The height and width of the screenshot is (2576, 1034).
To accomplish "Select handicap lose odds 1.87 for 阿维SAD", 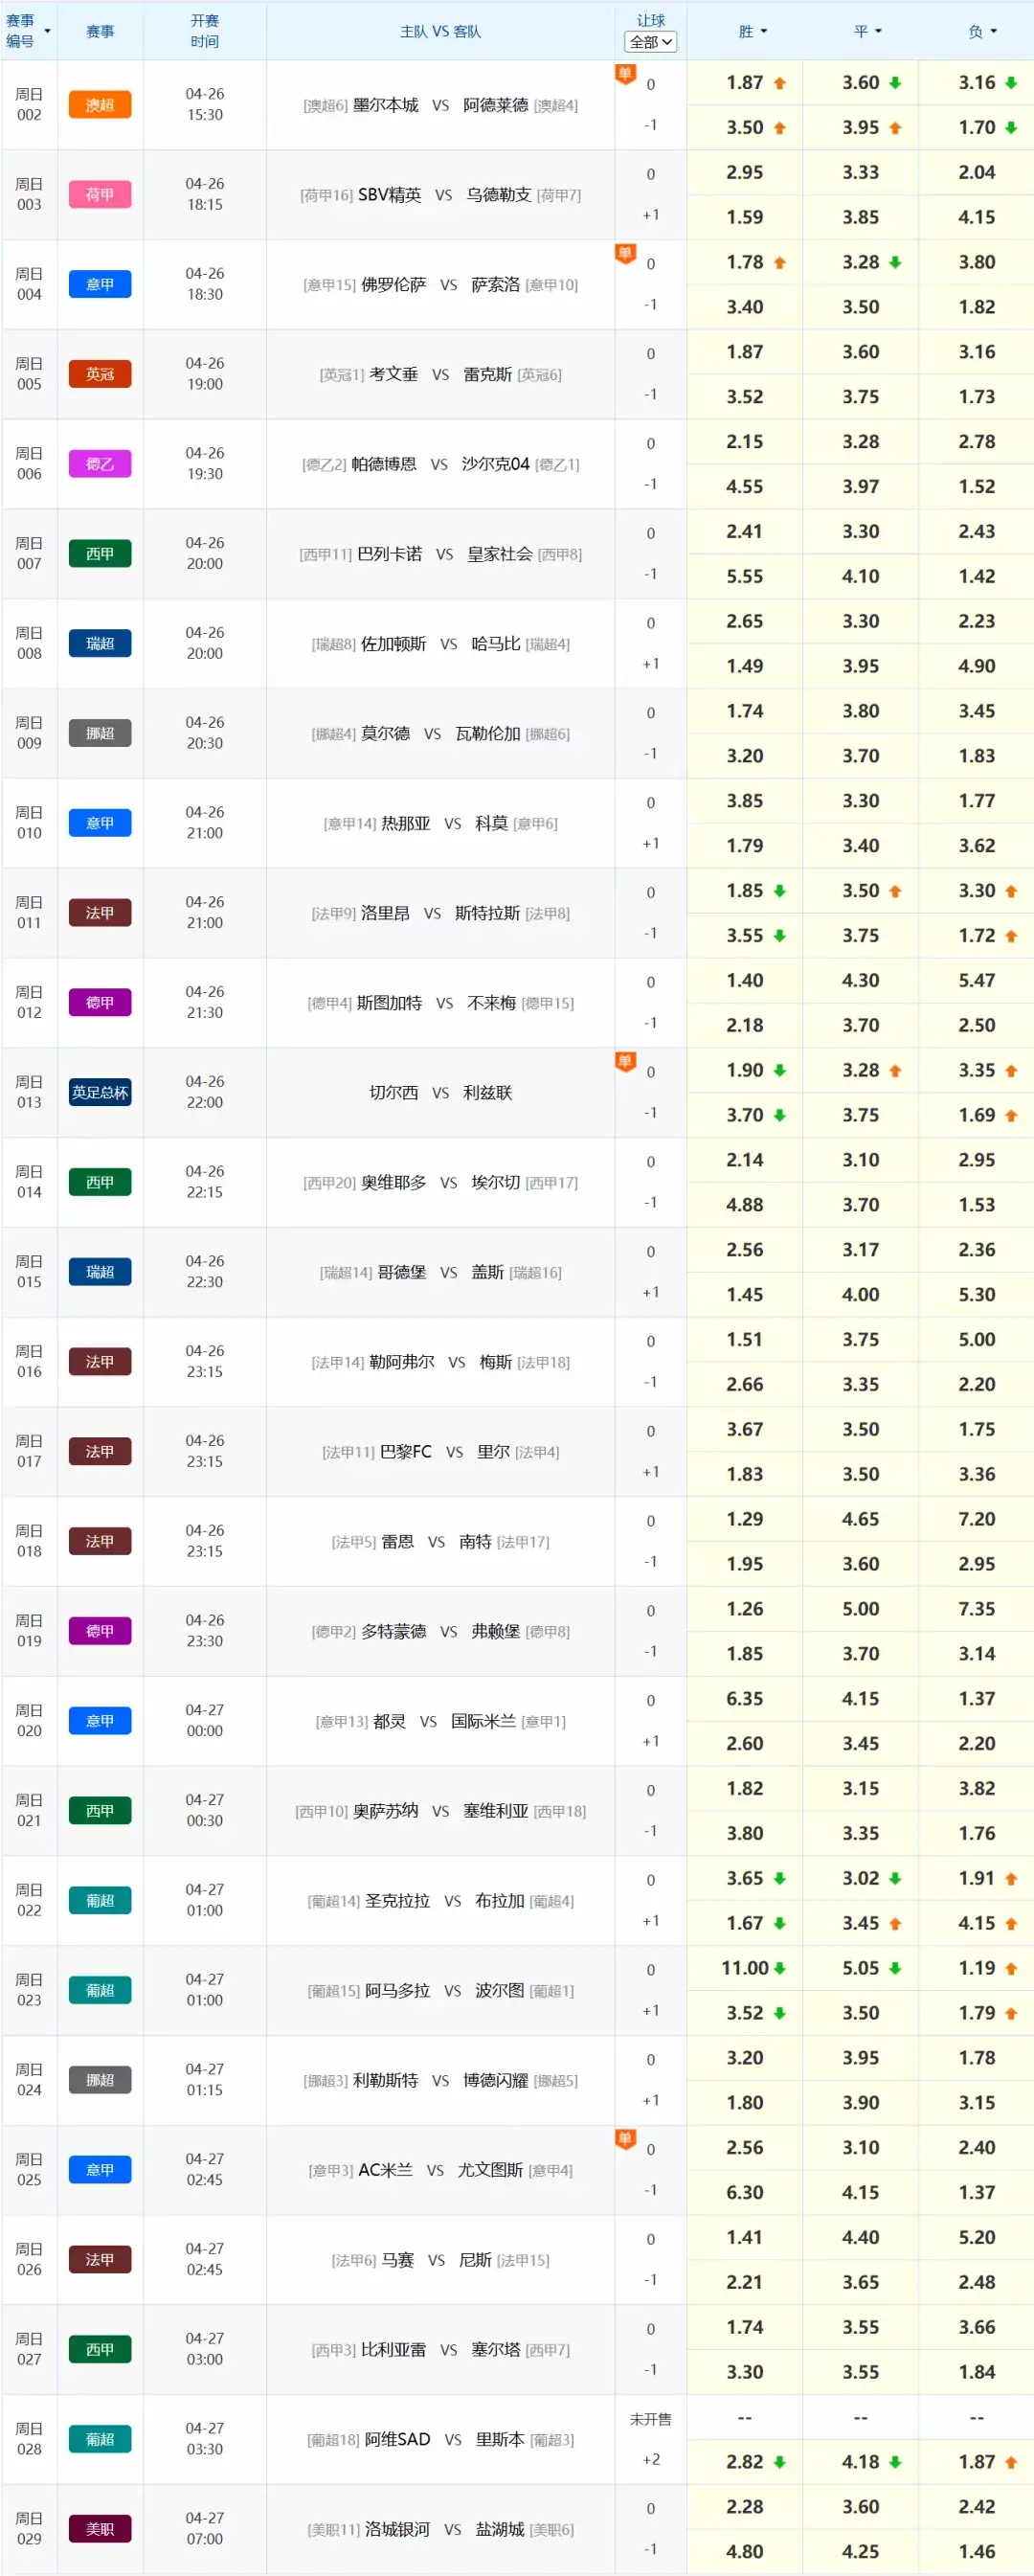I will (976, 2462).
